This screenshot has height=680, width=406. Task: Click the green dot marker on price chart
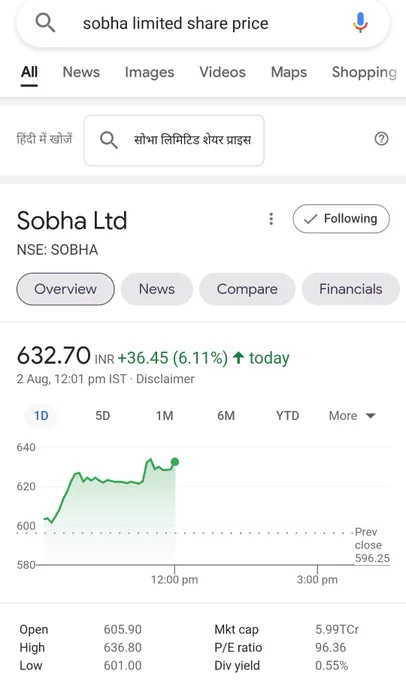[175, 462]
